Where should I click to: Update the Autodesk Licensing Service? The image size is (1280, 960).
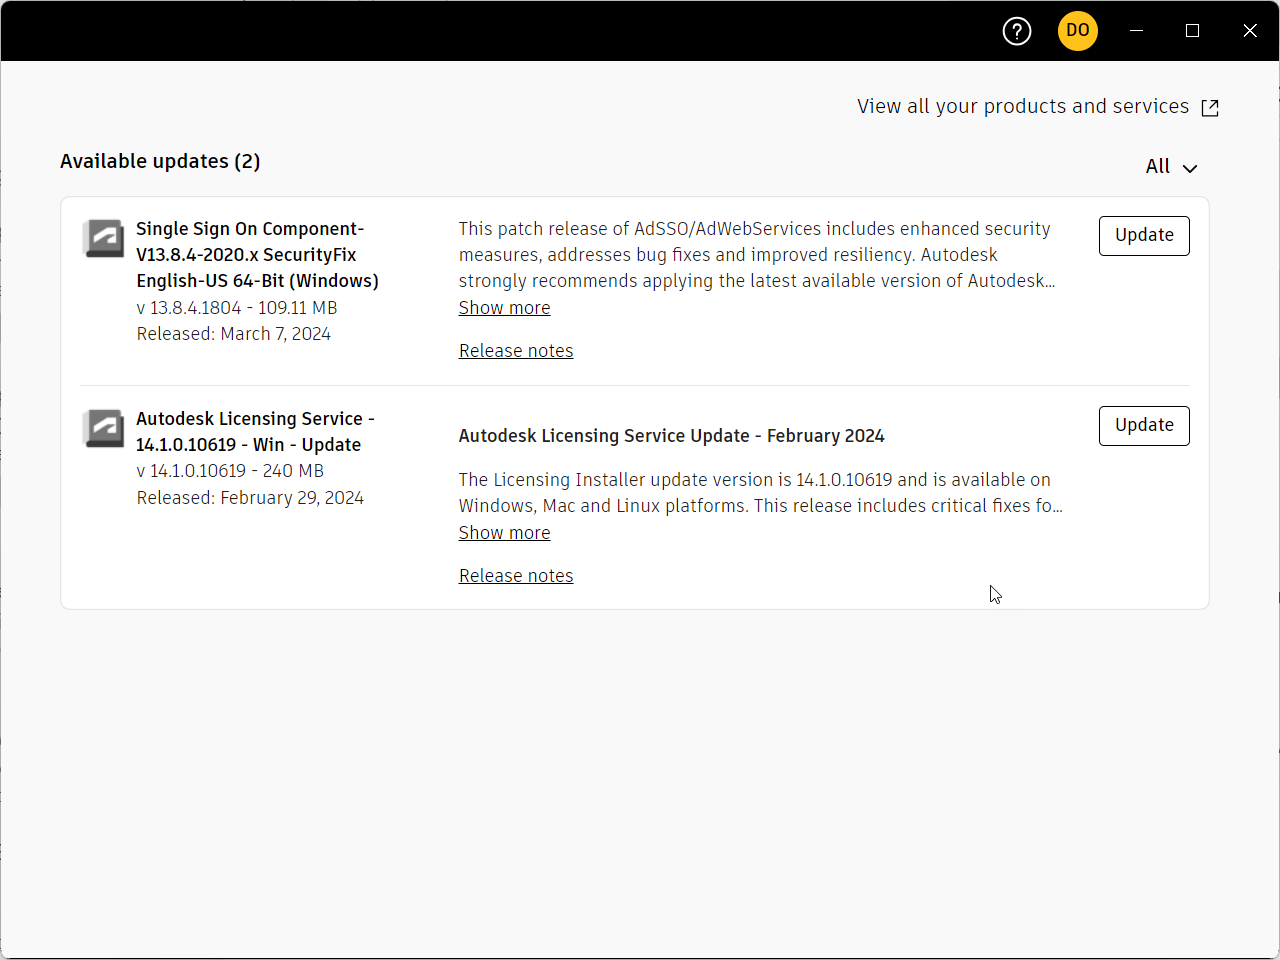click(1144, 426)
